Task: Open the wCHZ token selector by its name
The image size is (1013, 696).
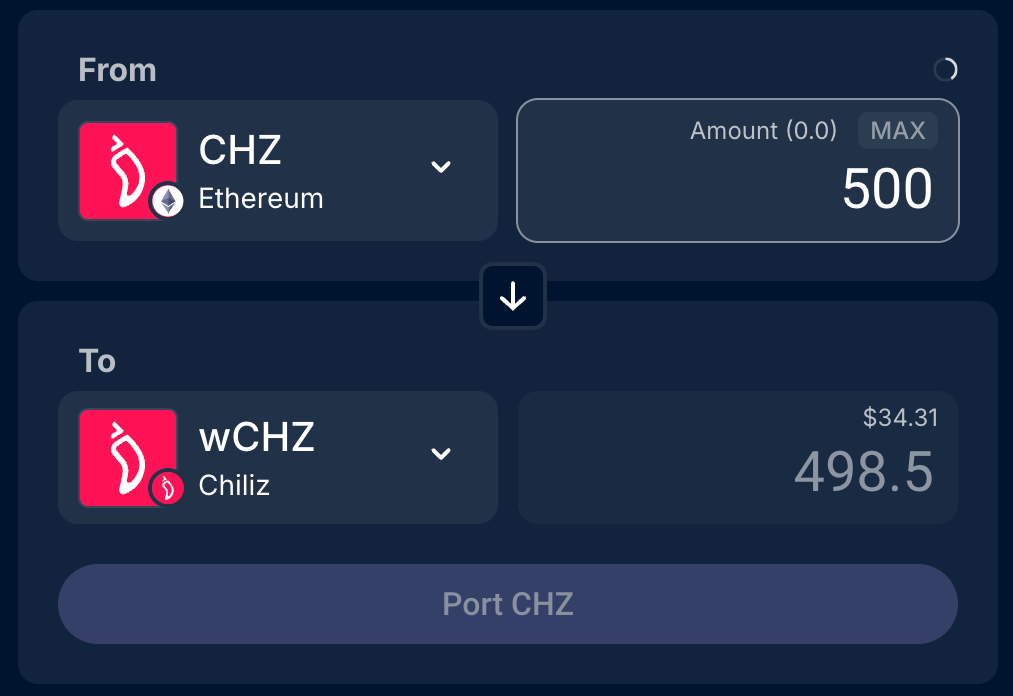Action: 257,437
